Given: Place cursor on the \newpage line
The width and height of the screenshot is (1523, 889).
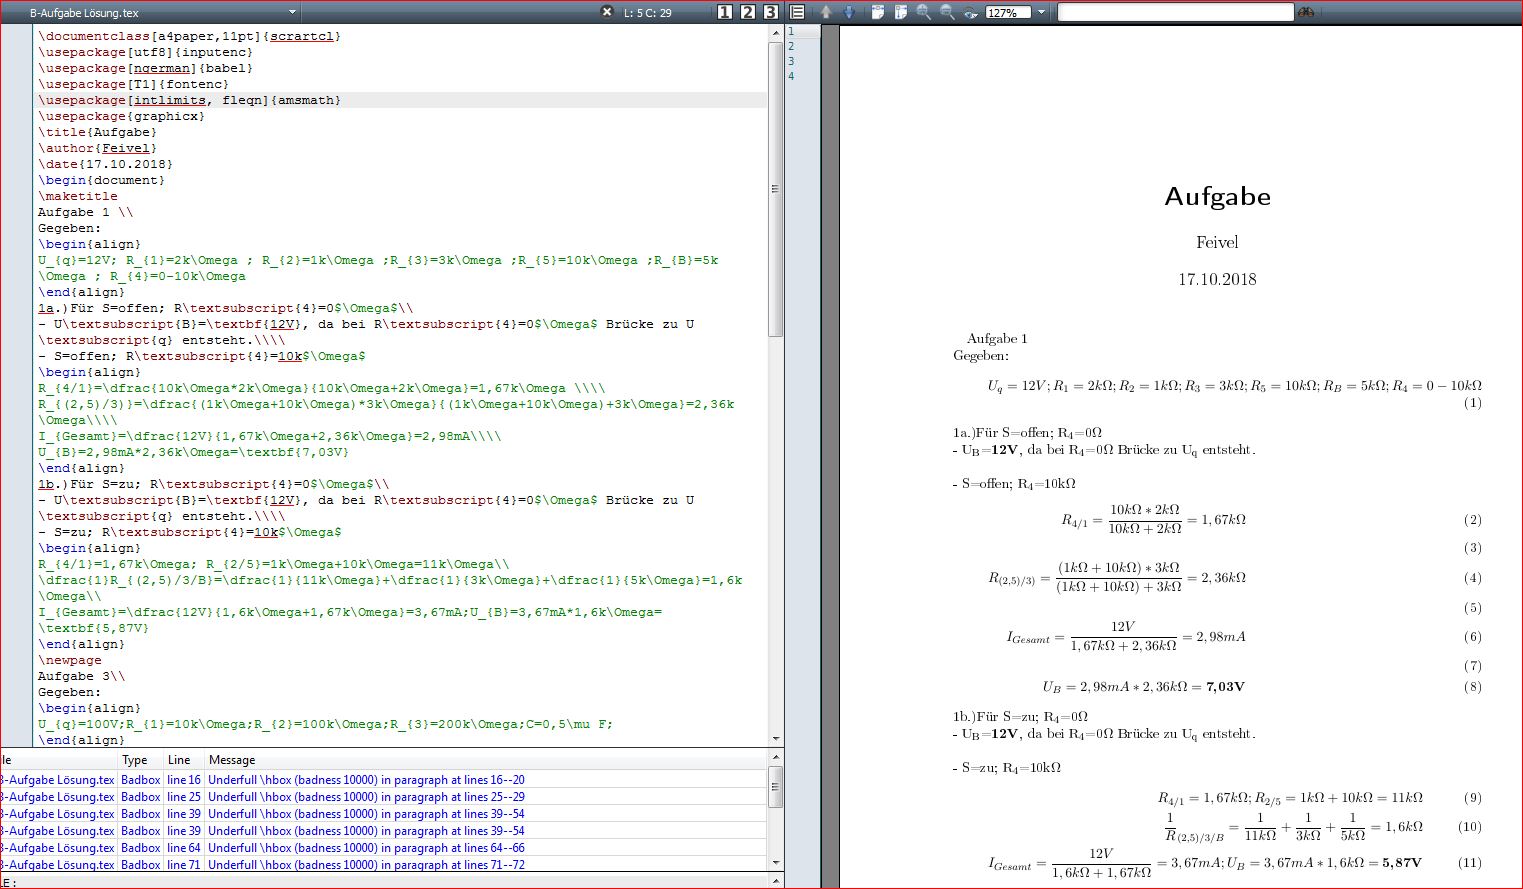Looking at the screenshot, I should pos(70,660).
